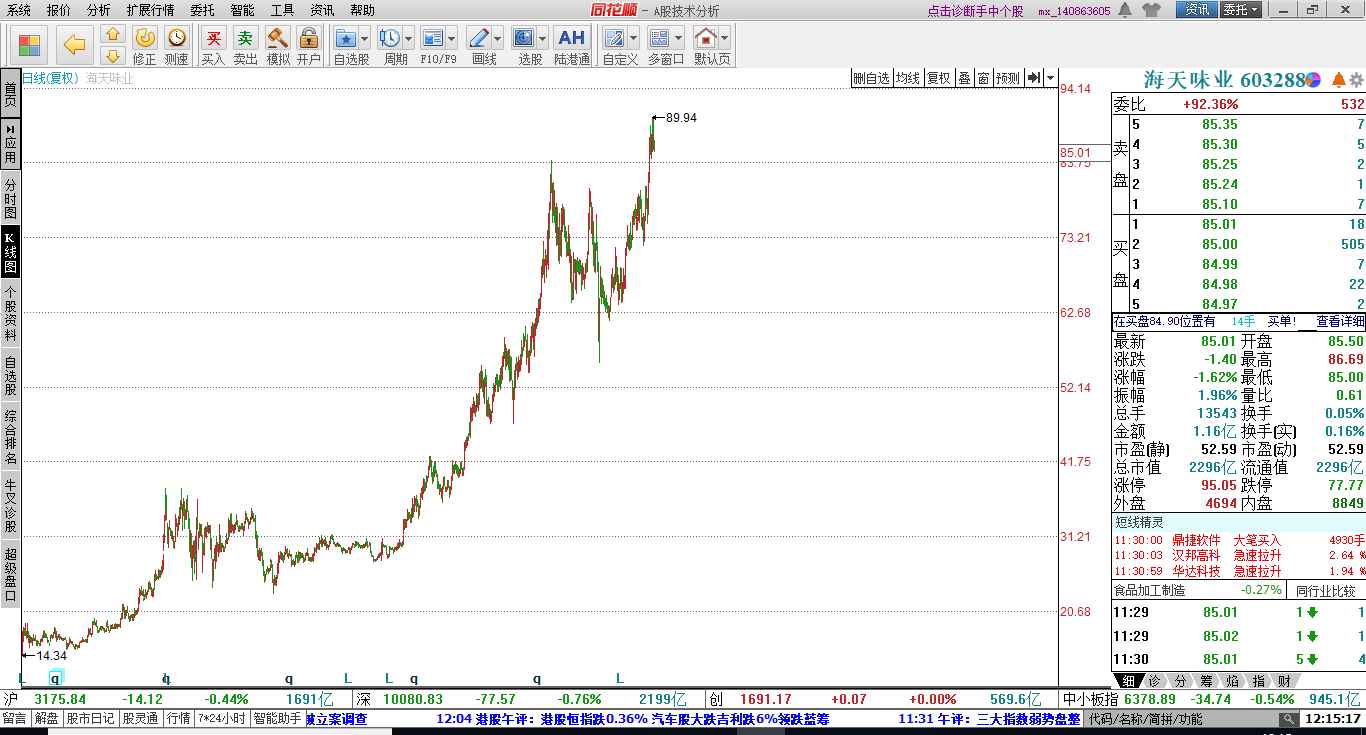Click the orange alert bell beside 603288
1366x735 pixels.
click(x=1338, y=79)
